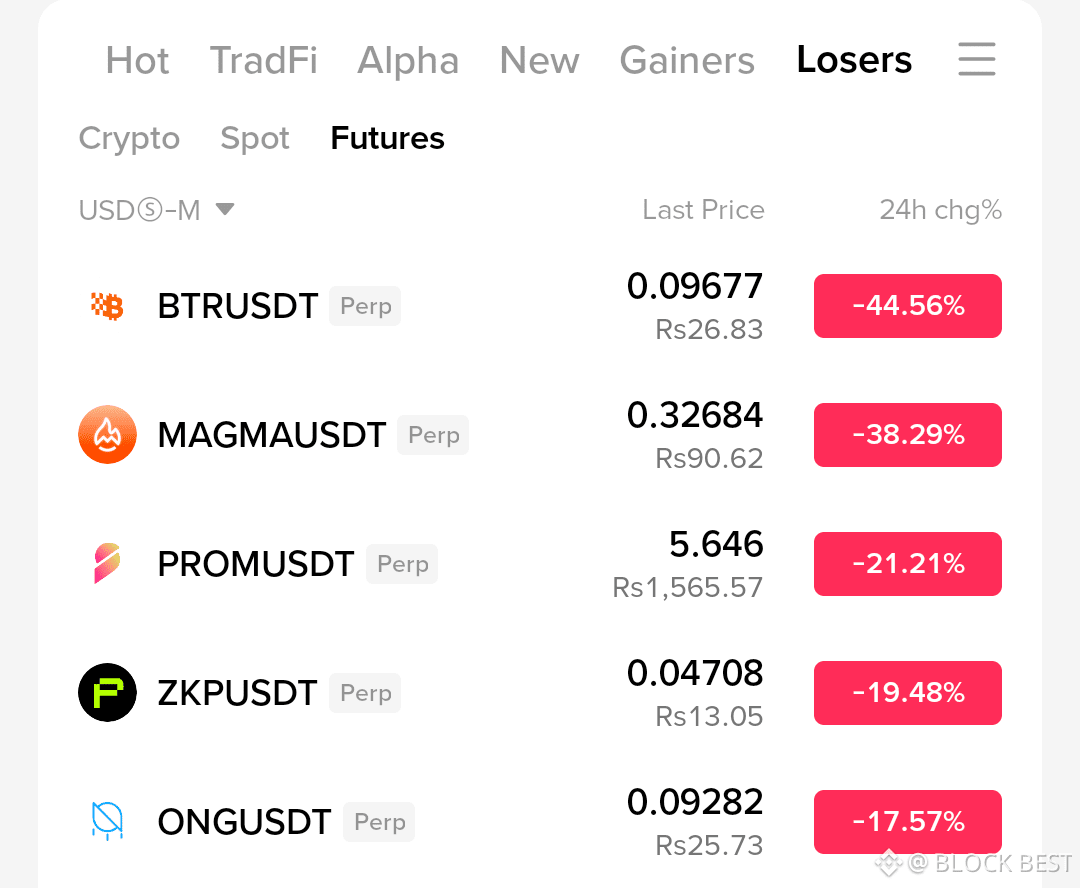This screenshot has height=888, width=1080.
Task: Click the -21.21% PROMUSDT change badge
Action: pyautogui.click(x=908, y=564)
